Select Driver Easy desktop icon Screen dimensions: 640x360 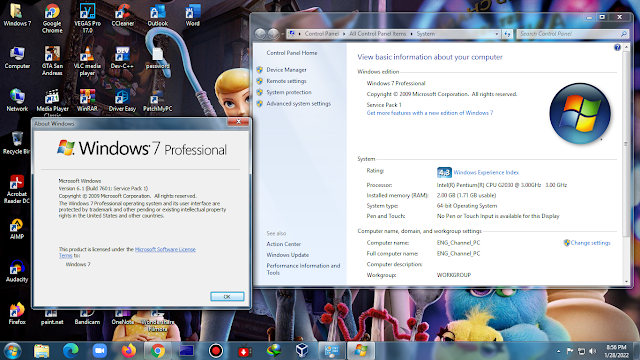(x=122, y=100)
